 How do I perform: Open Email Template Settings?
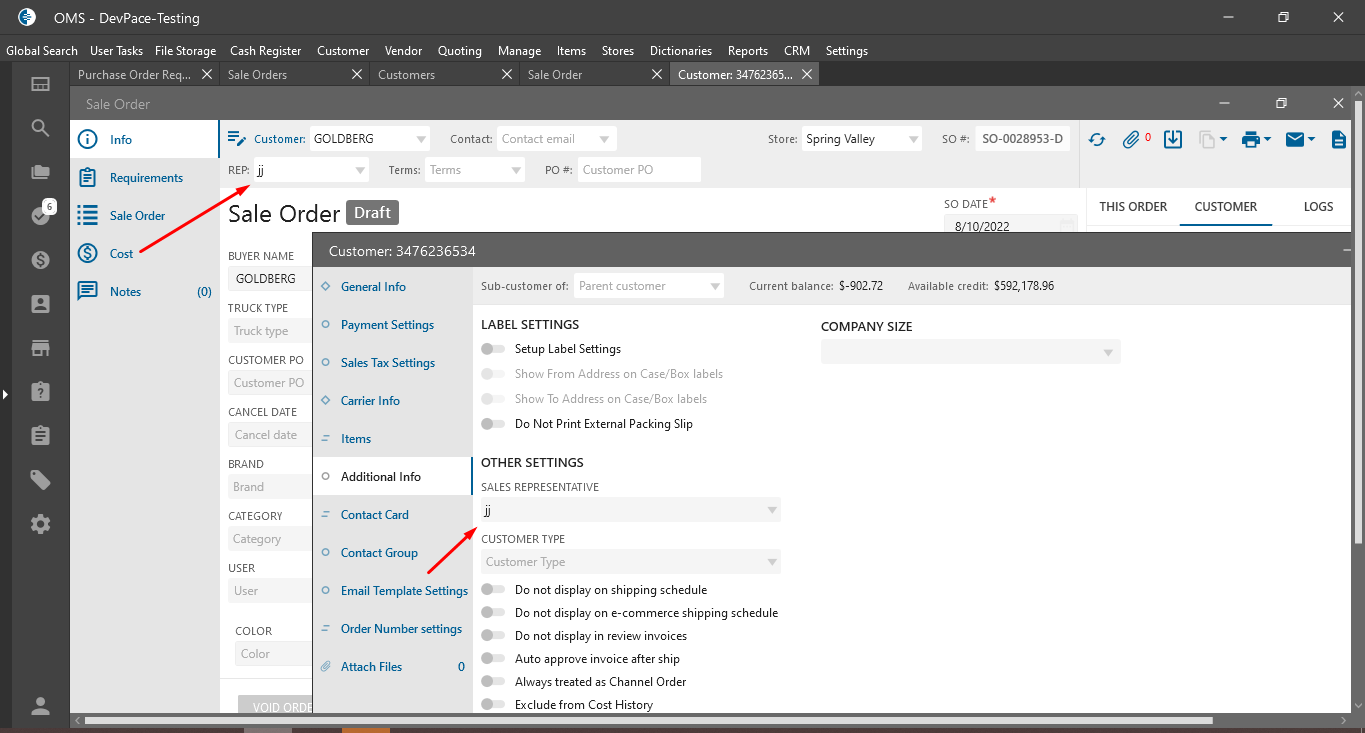pyautogui.click(x=404, y=591)
